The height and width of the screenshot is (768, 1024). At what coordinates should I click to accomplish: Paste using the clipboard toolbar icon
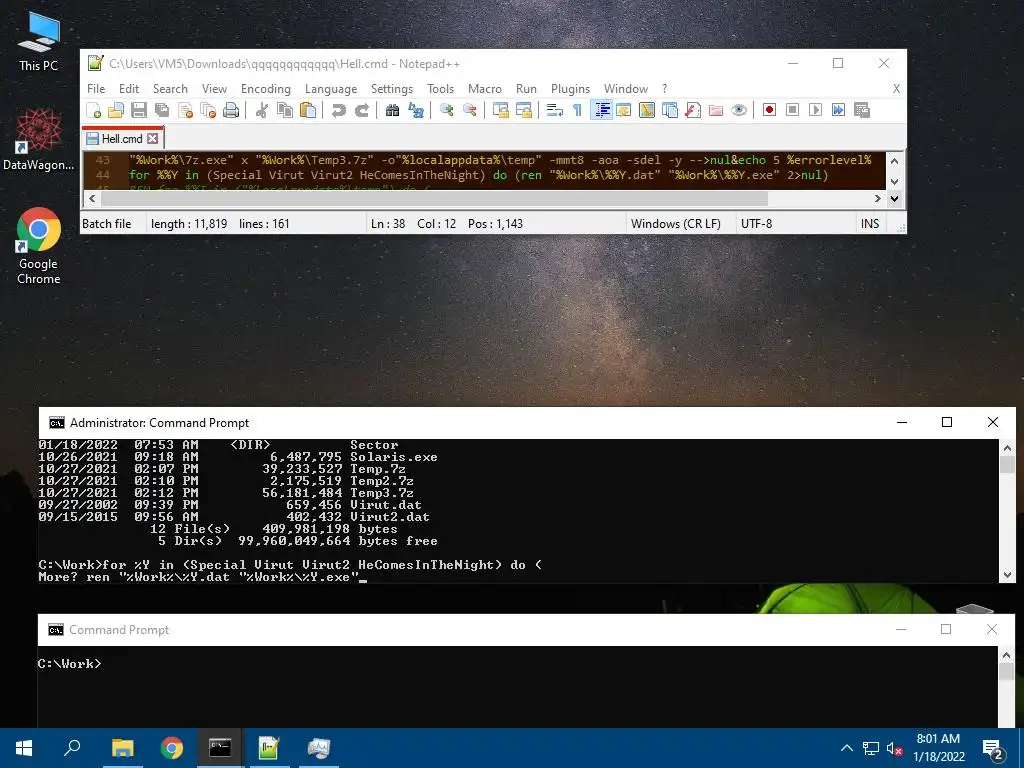(x=308, y=110)
